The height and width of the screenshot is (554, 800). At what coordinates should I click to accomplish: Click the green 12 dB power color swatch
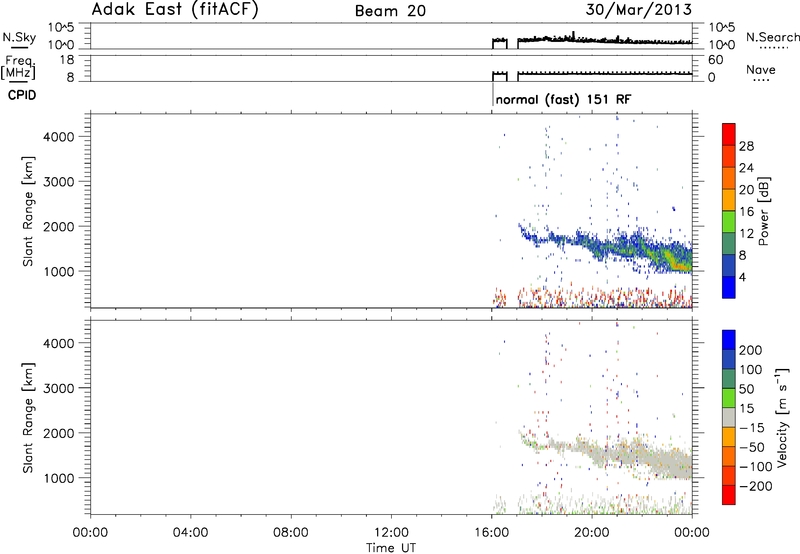coord(729,222)
